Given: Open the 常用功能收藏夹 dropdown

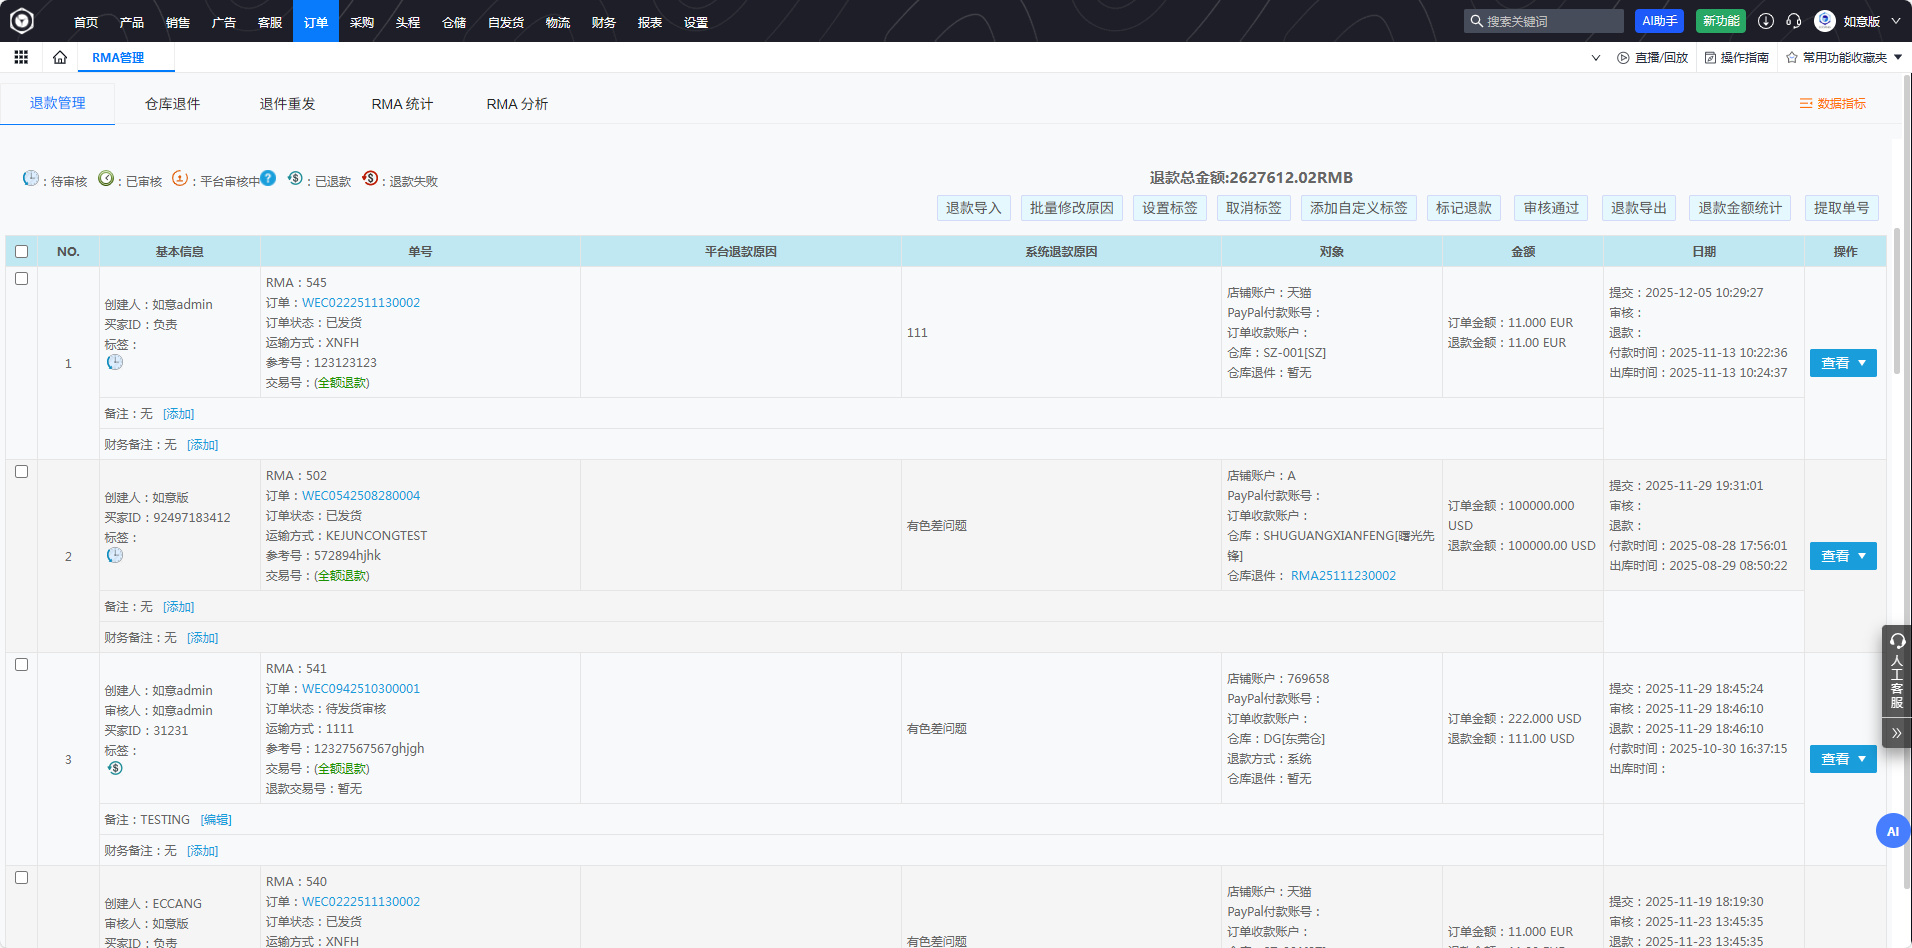Looking at the screenshot, I should pyautogui.click(x=1844, y=58).
